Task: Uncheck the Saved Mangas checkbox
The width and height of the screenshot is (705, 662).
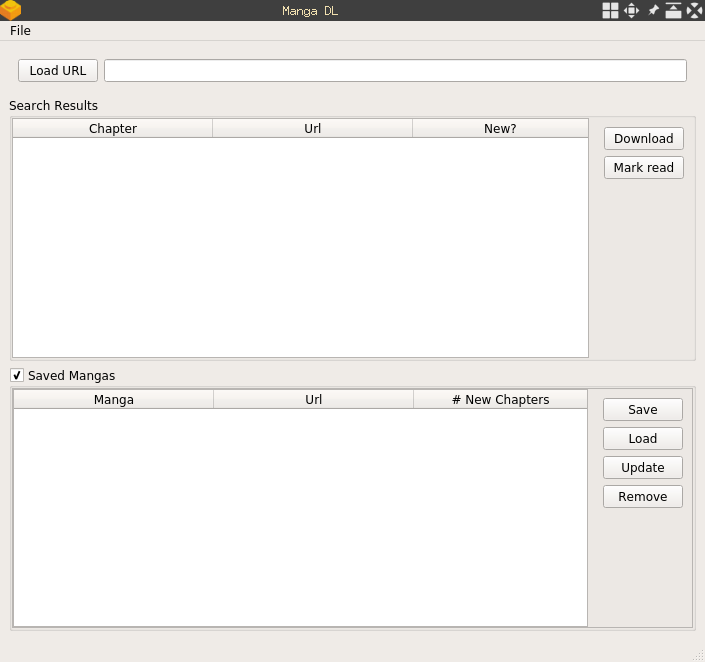Action: [17, 375]
